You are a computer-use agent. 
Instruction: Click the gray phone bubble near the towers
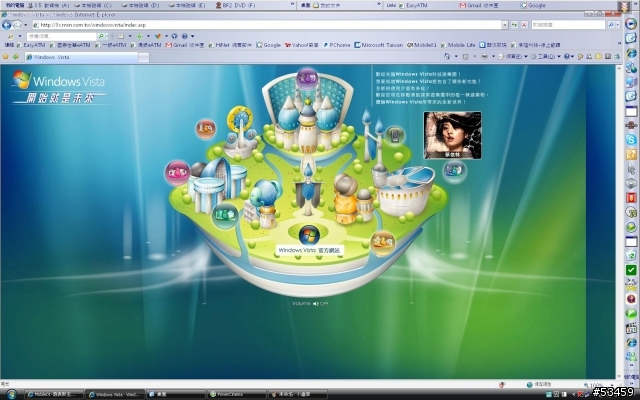(395, 136)
